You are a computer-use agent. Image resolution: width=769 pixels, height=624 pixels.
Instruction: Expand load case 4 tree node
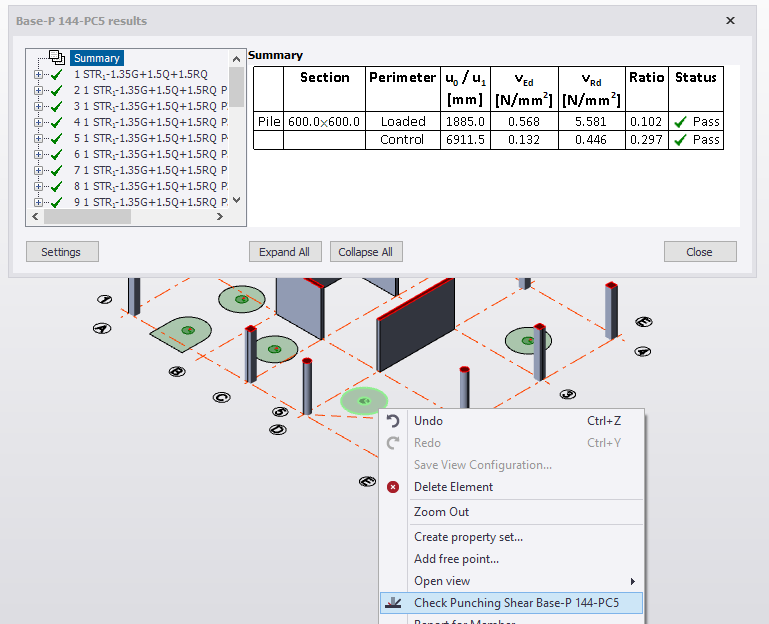[39, 122]
